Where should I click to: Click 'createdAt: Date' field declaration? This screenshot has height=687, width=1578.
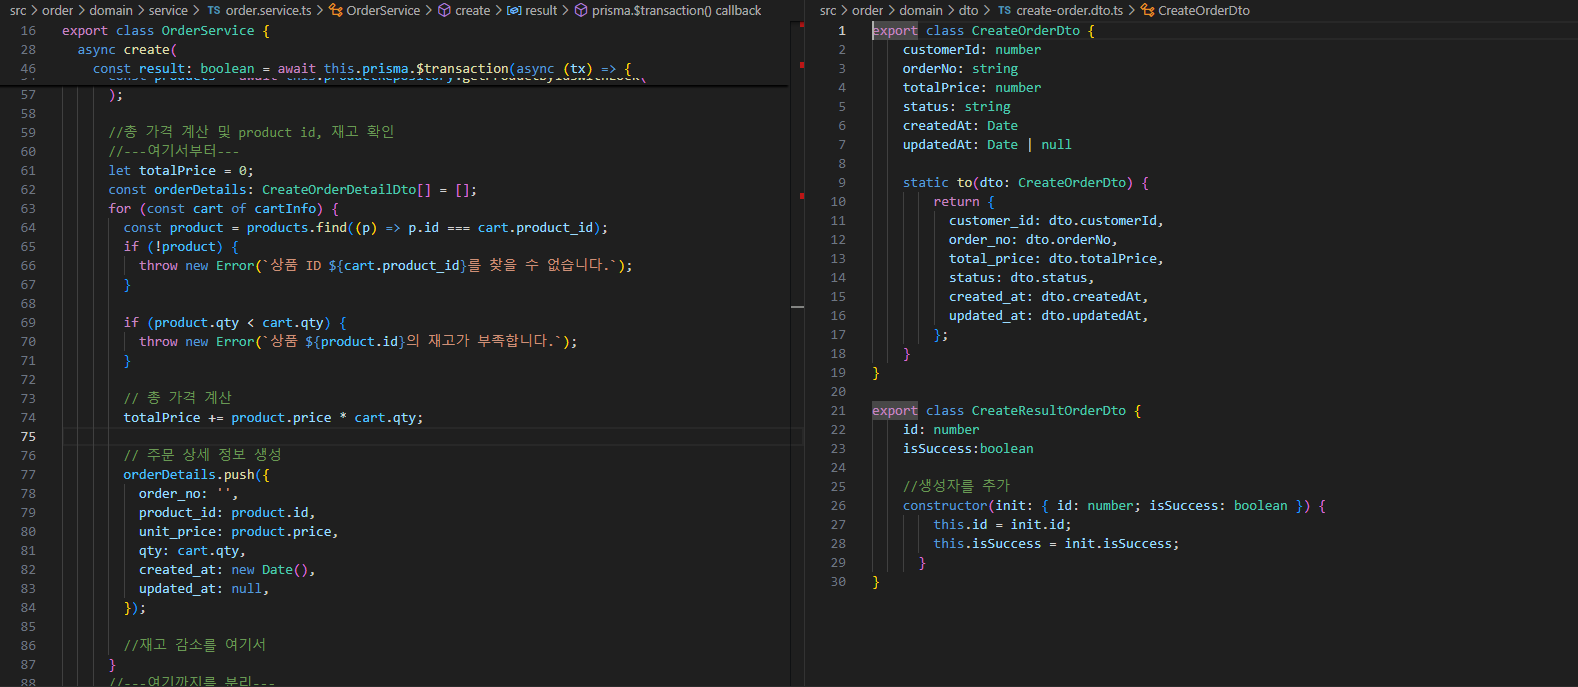coord(960,126)
